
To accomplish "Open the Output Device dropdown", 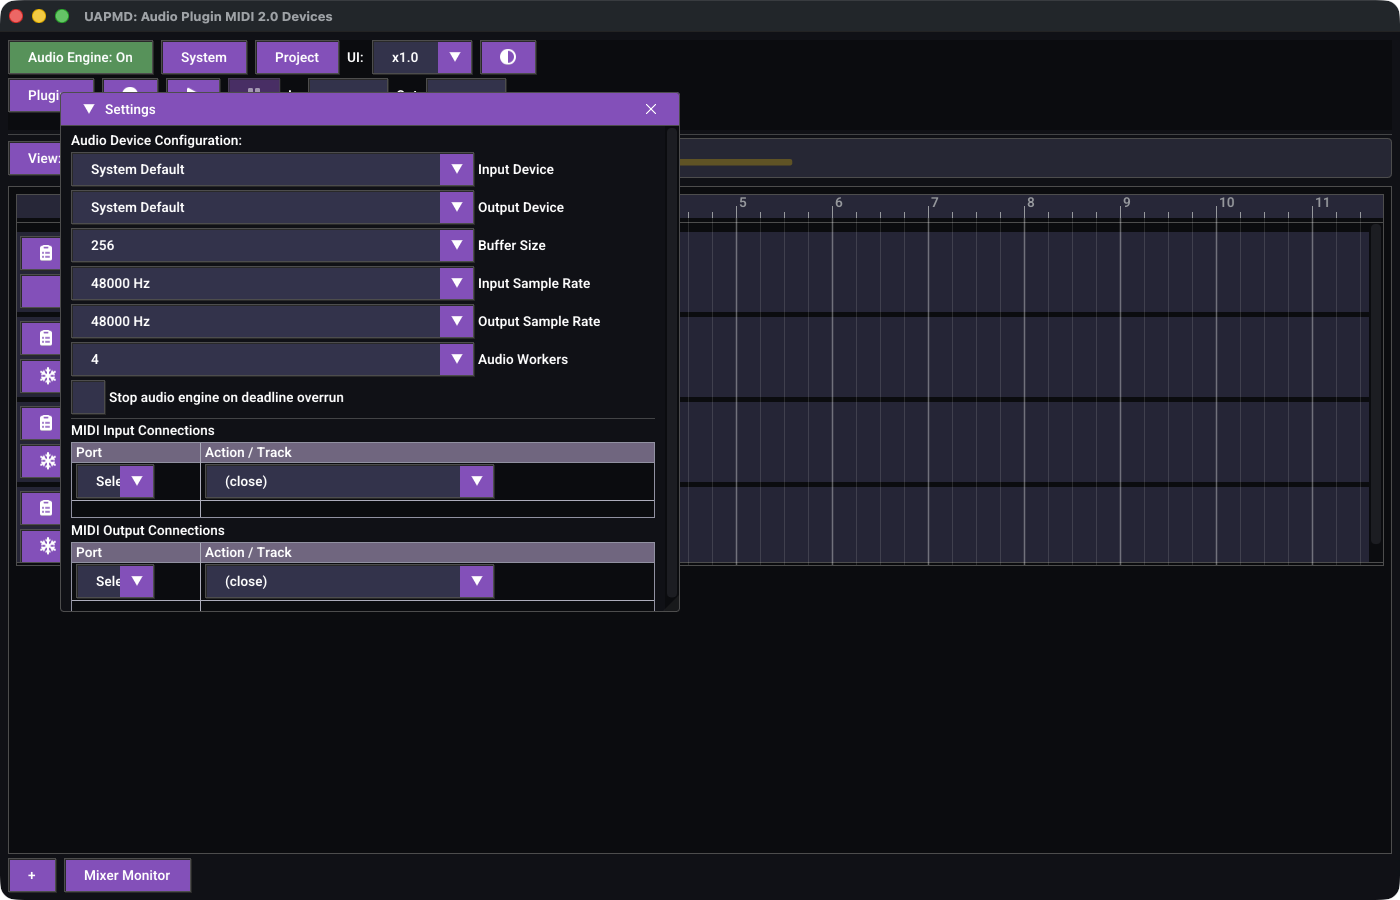I will coord(272,207).
